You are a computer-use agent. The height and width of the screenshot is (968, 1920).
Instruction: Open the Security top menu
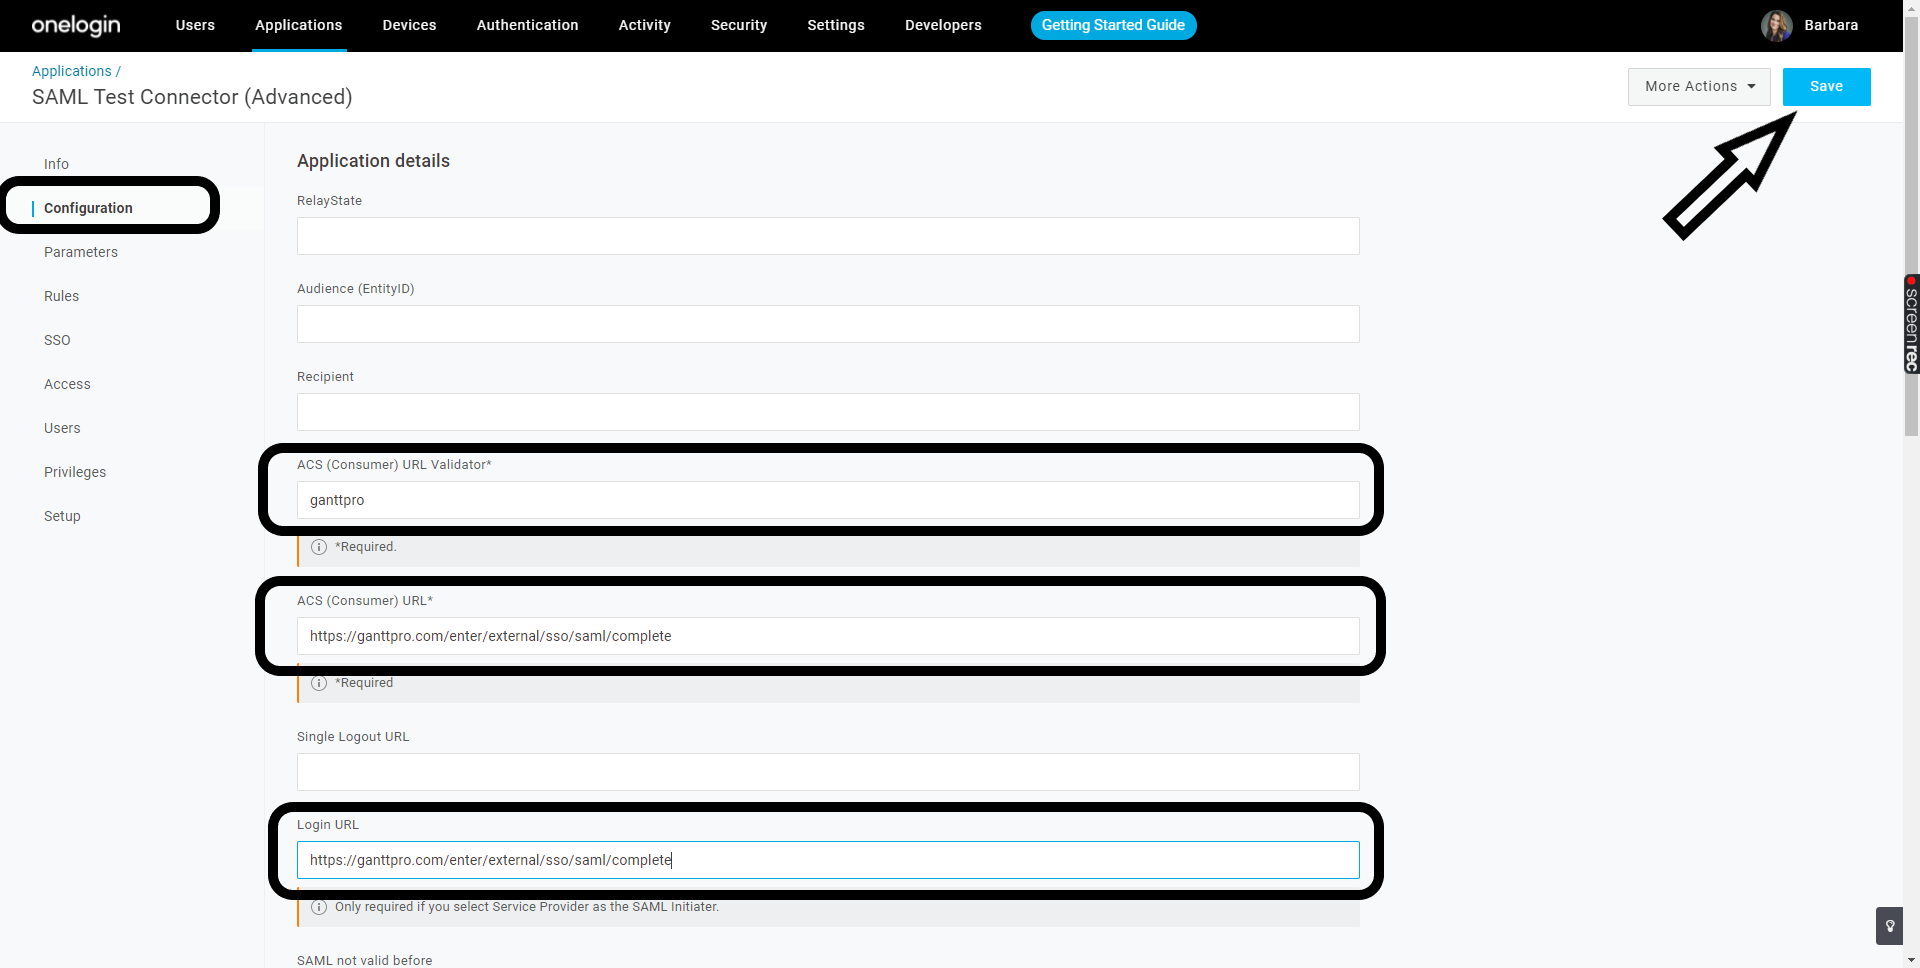pyautogui.click(x=738, y=25)
